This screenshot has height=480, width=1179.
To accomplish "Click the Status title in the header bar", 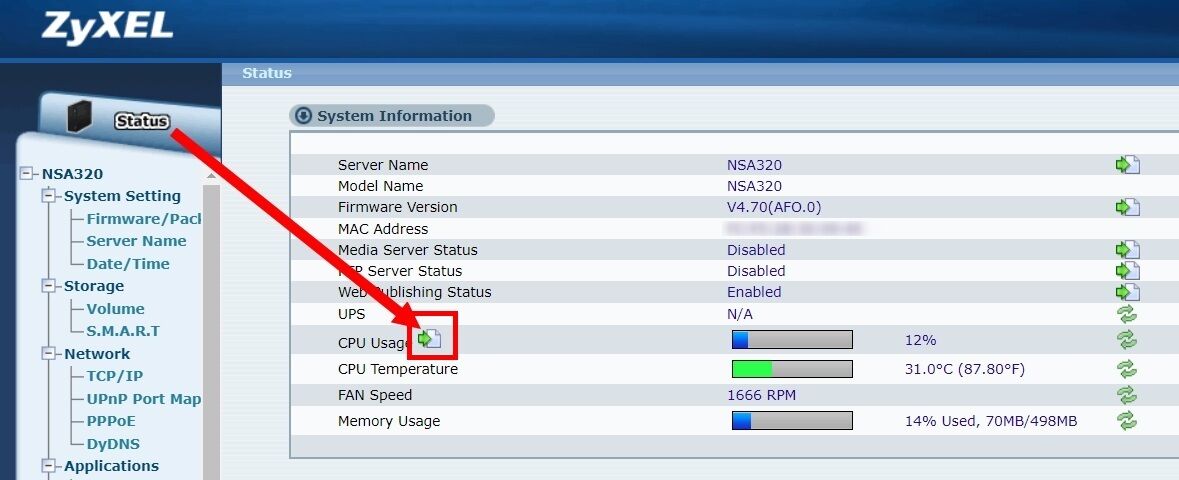I will [267, 73].
